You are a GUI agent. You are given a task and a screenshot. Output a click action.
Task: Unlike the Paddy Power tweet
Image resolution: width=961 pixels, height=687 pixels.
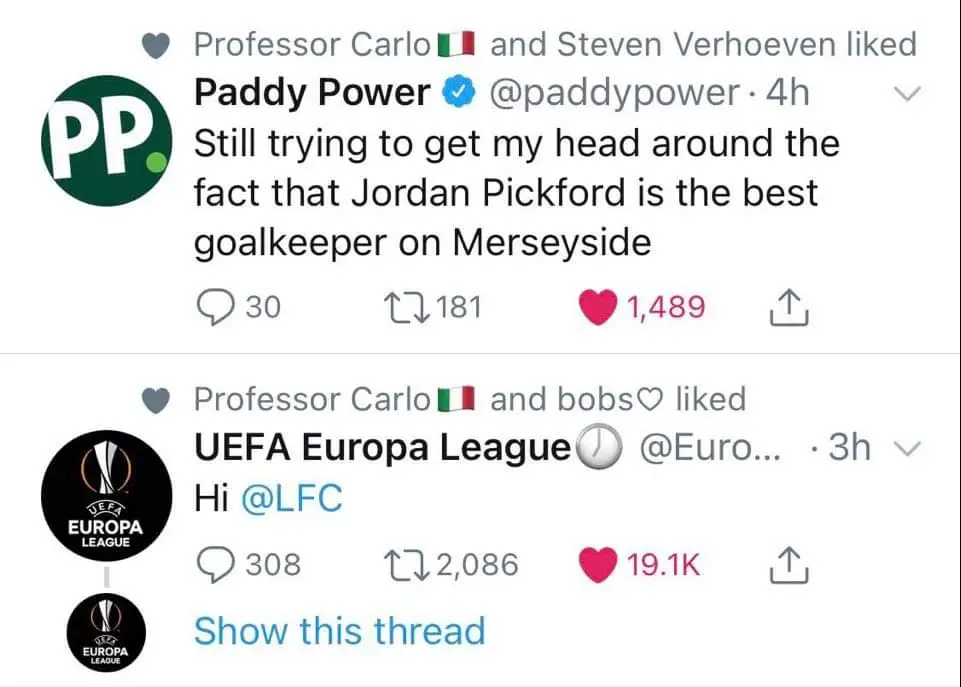click(599, 308)
